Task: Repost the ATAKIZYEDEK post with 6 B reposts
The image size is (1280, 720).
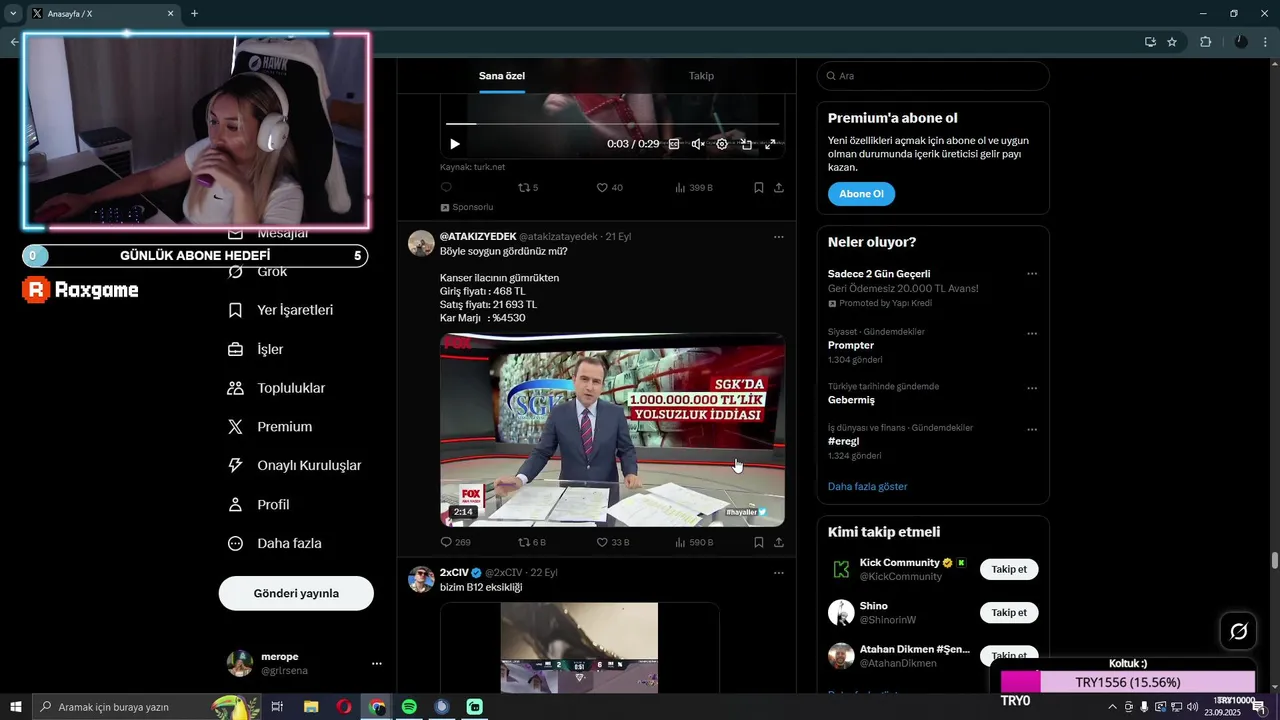Action: point(531,542)
